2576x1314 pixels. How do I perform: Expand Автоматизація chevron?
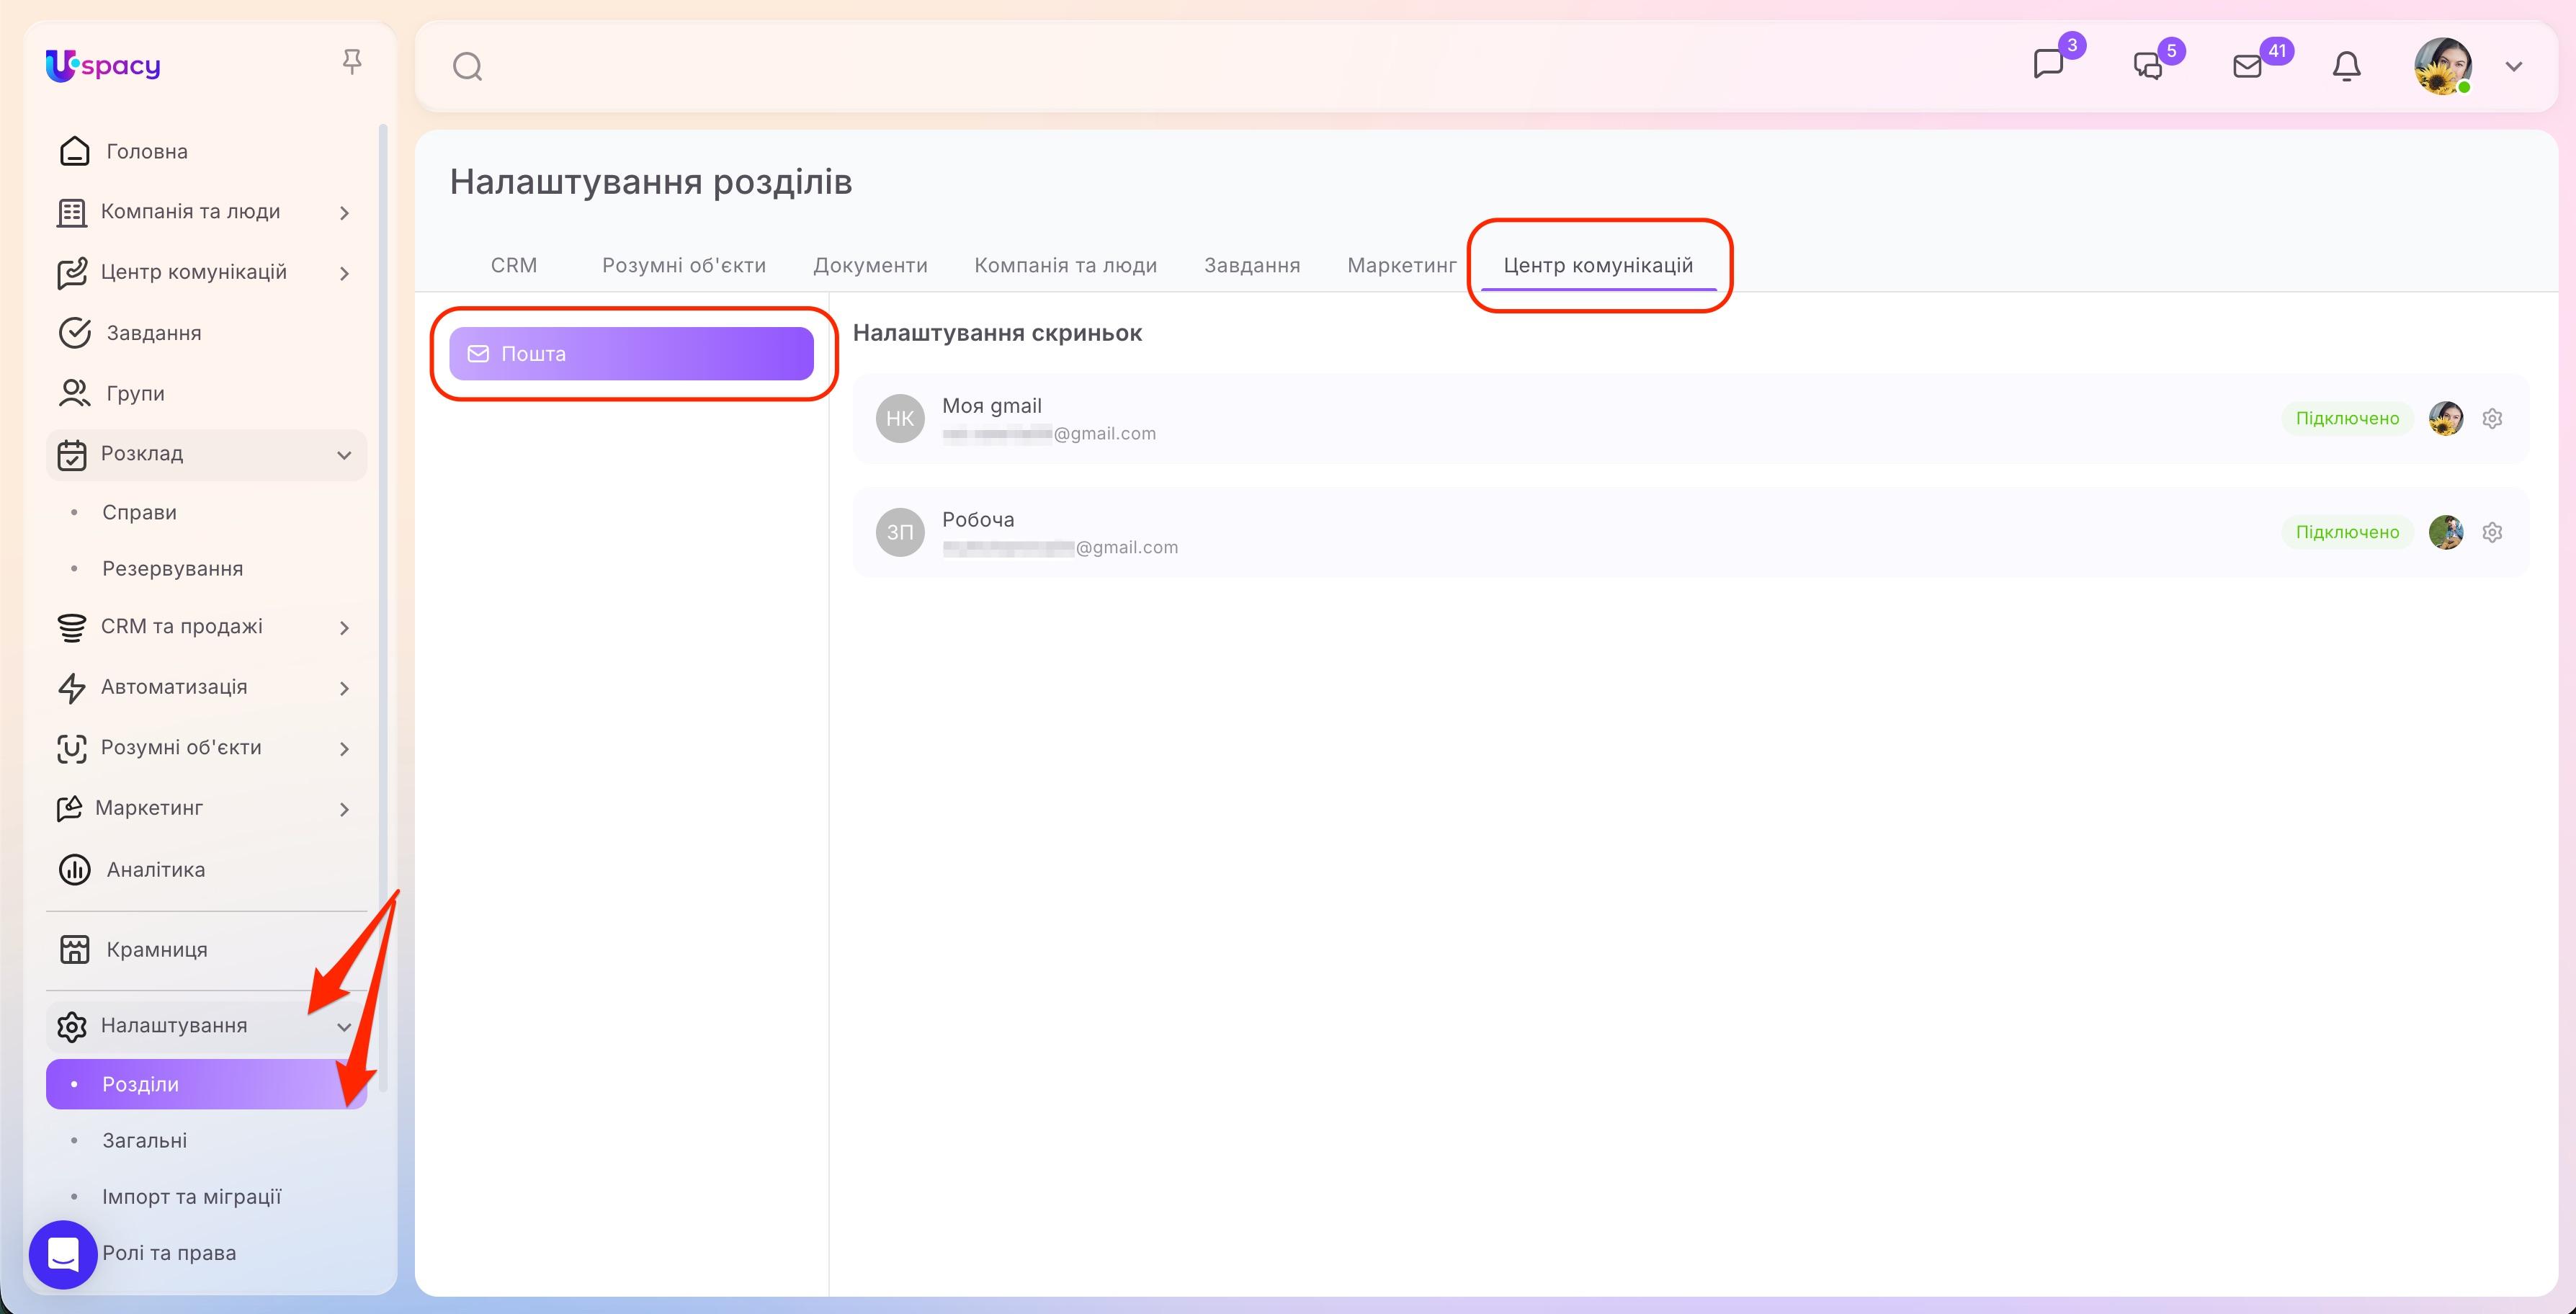(x=344, y=688)
